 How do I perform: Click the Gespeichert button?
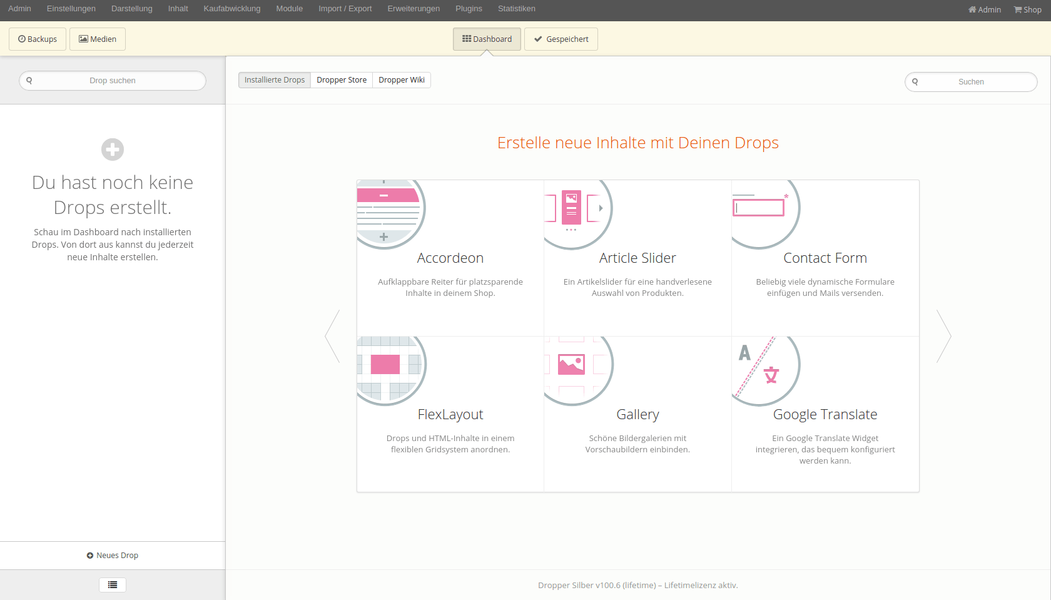pos(561,39)
